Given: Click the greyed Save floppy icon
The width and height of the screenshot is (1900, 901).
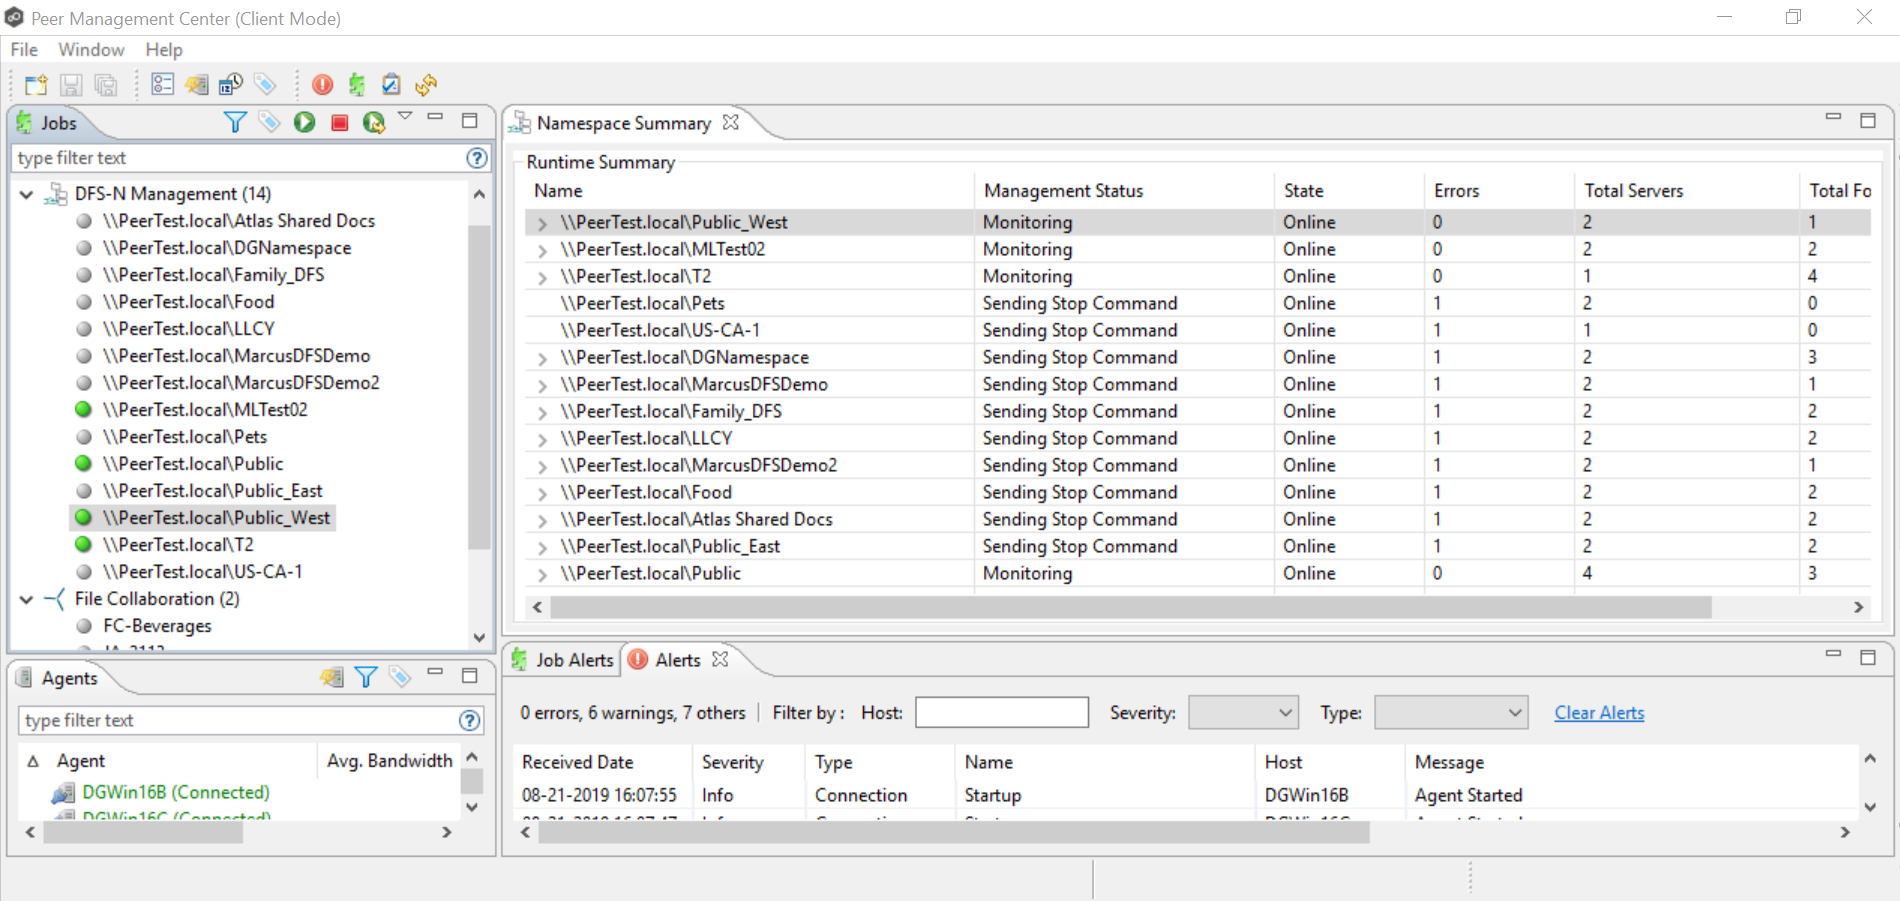Looking at the screenshot, I should [x=71, y=85].
